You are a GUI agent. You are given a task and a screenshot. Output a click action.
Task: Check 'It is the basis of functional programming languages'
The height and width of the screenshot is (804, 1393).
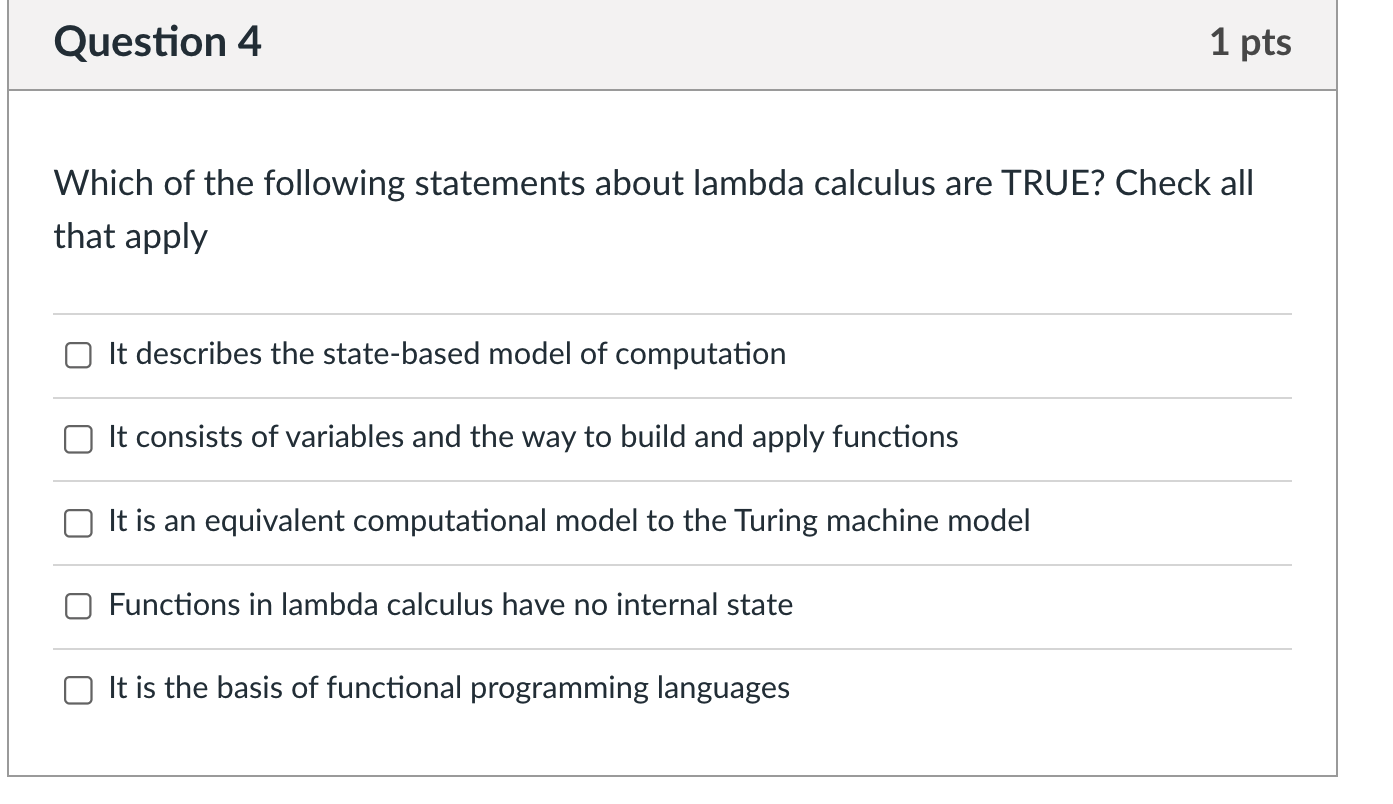(x=78, y=689)
